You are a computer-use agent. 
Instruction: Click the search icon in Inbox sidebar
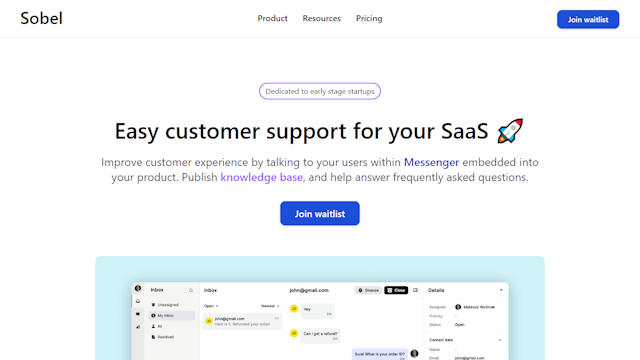coord(191,290)
